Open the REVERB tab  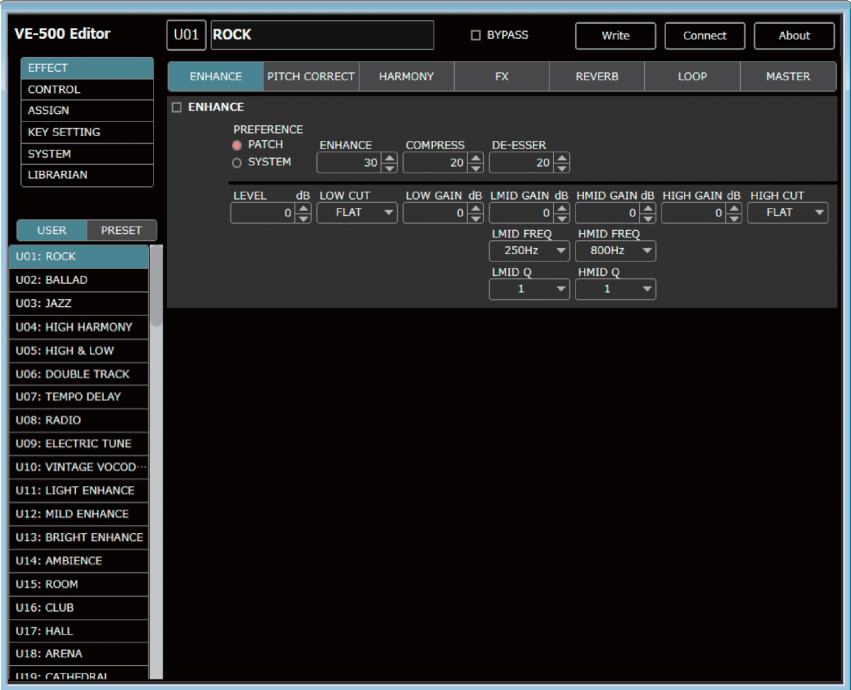[x=597, y=77]
